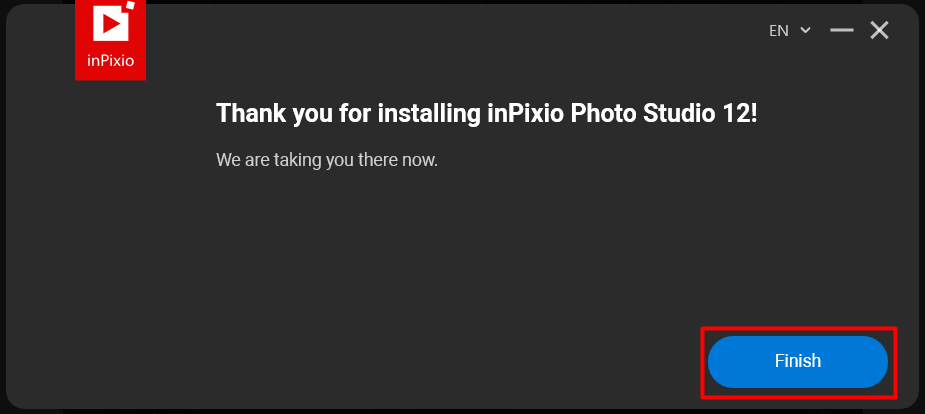Minimize the inPixio installer window

842,30
